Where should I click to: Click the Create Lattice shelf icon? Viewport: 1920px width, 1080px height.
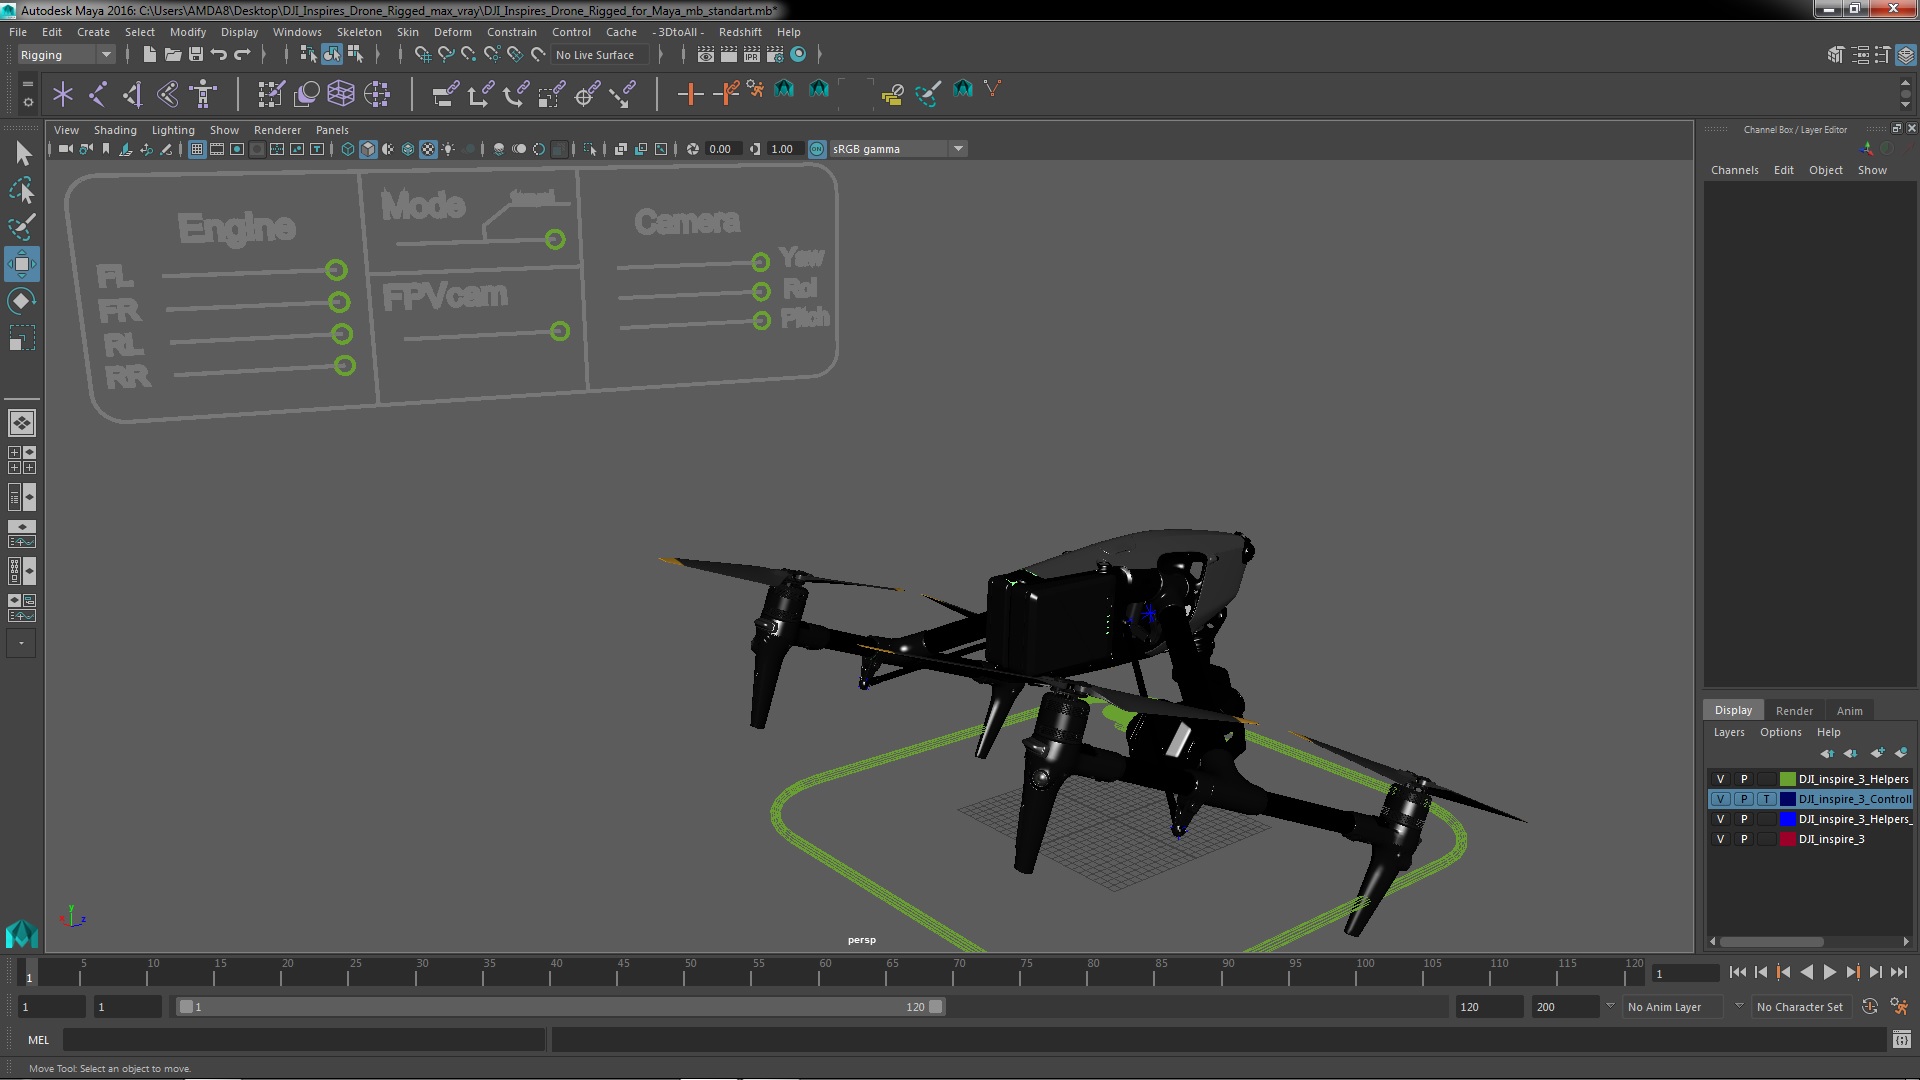(x=341, y=94)
